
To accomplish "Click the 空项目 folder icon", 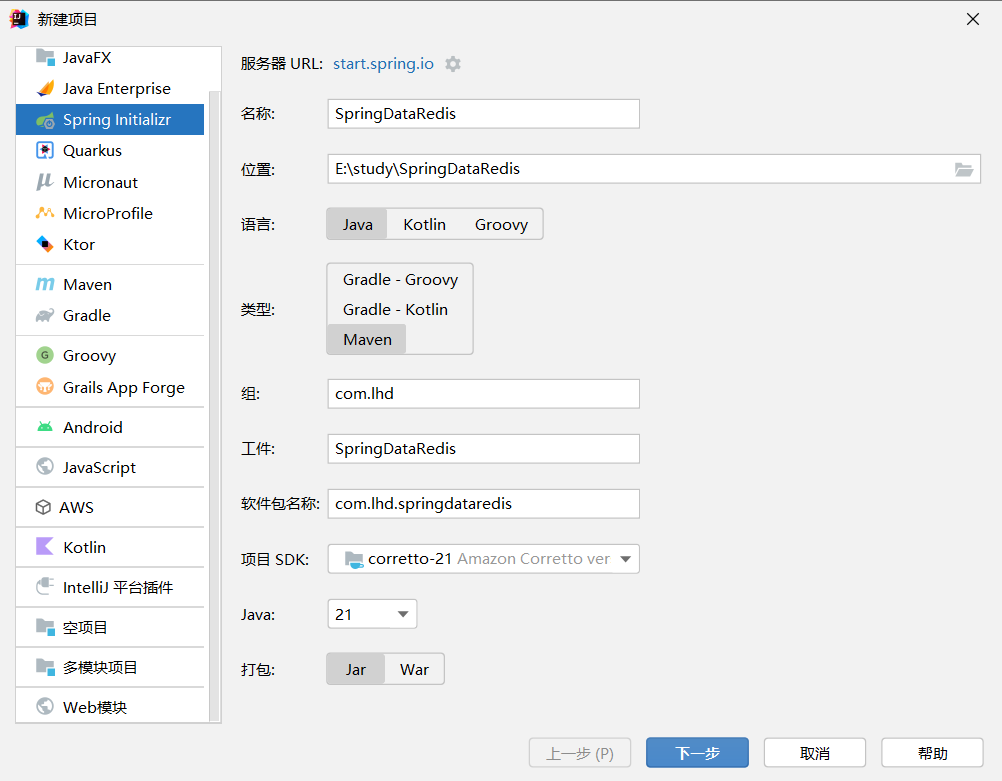I will [45, 627].
